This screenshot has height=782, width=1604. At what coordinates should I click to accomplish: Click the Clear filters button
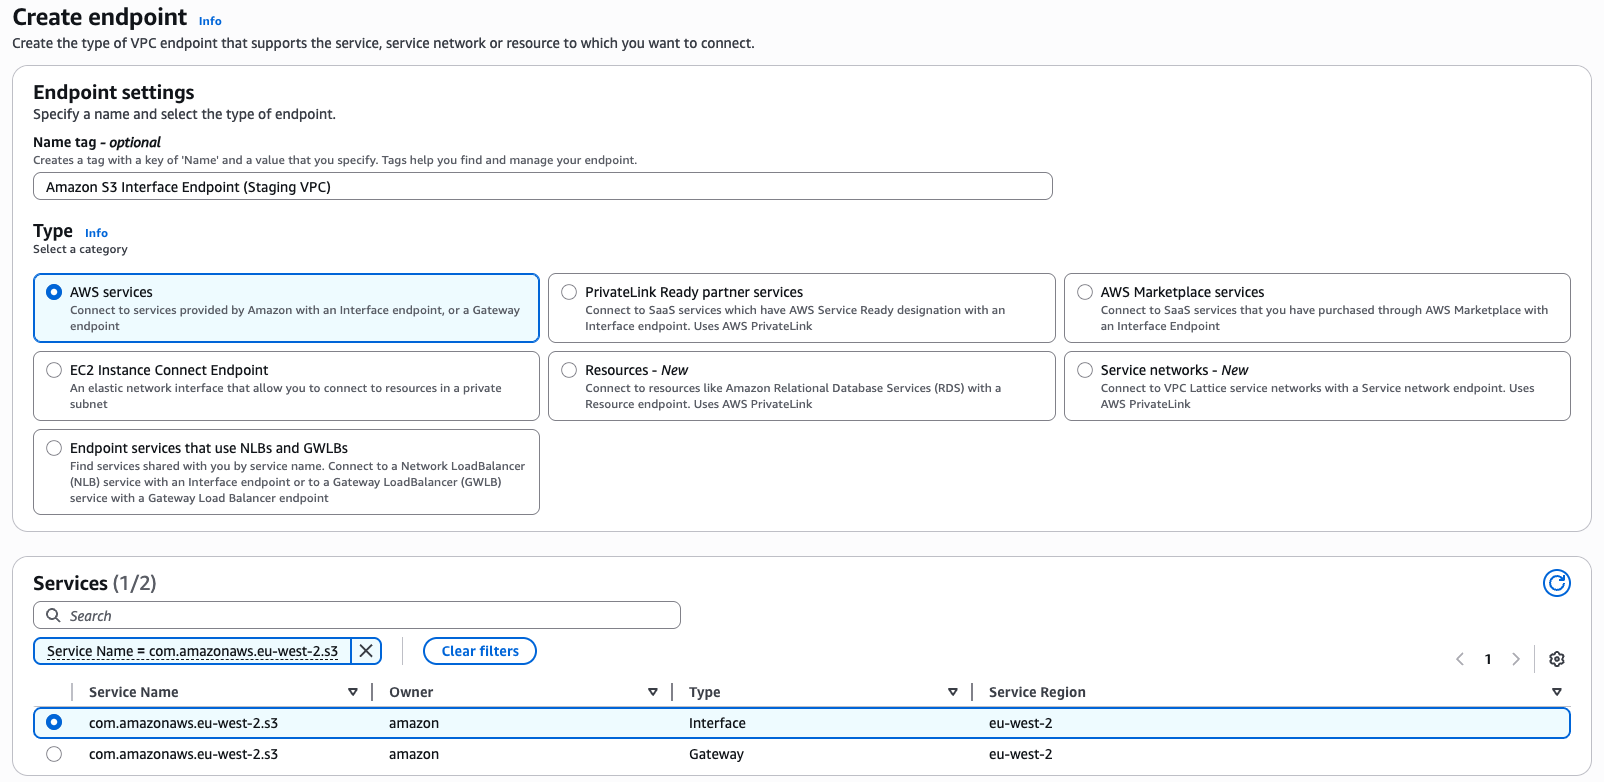(480, 651)
